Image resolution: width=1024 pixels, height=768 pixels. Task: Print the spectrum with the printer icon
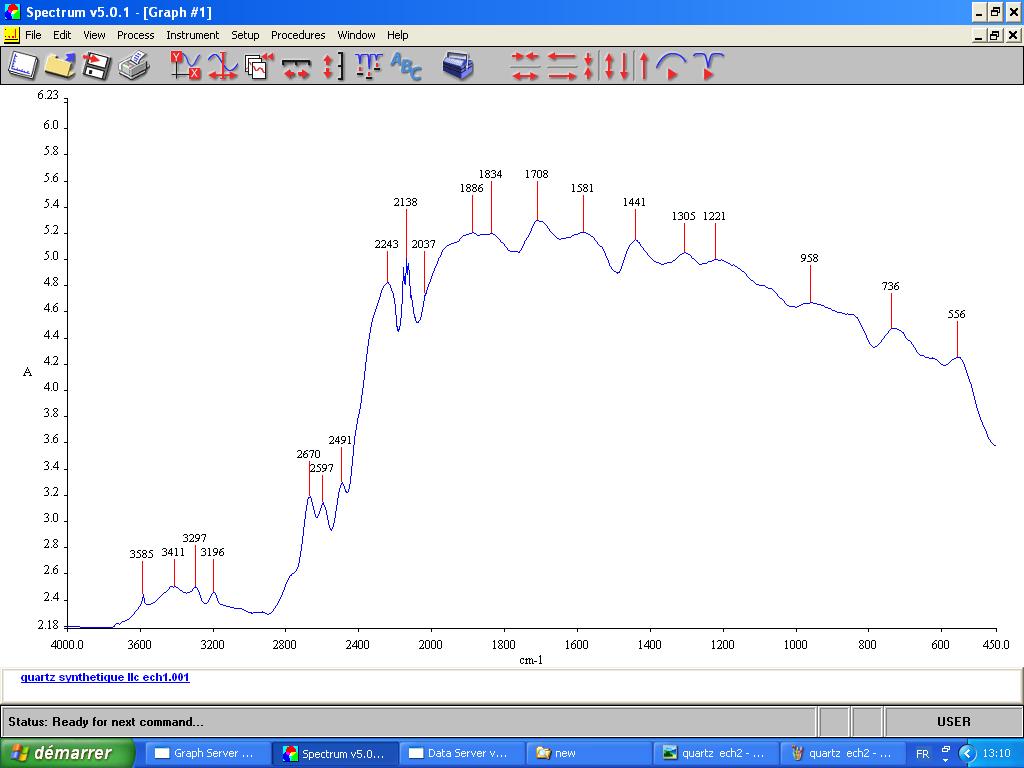click(133, 66)
